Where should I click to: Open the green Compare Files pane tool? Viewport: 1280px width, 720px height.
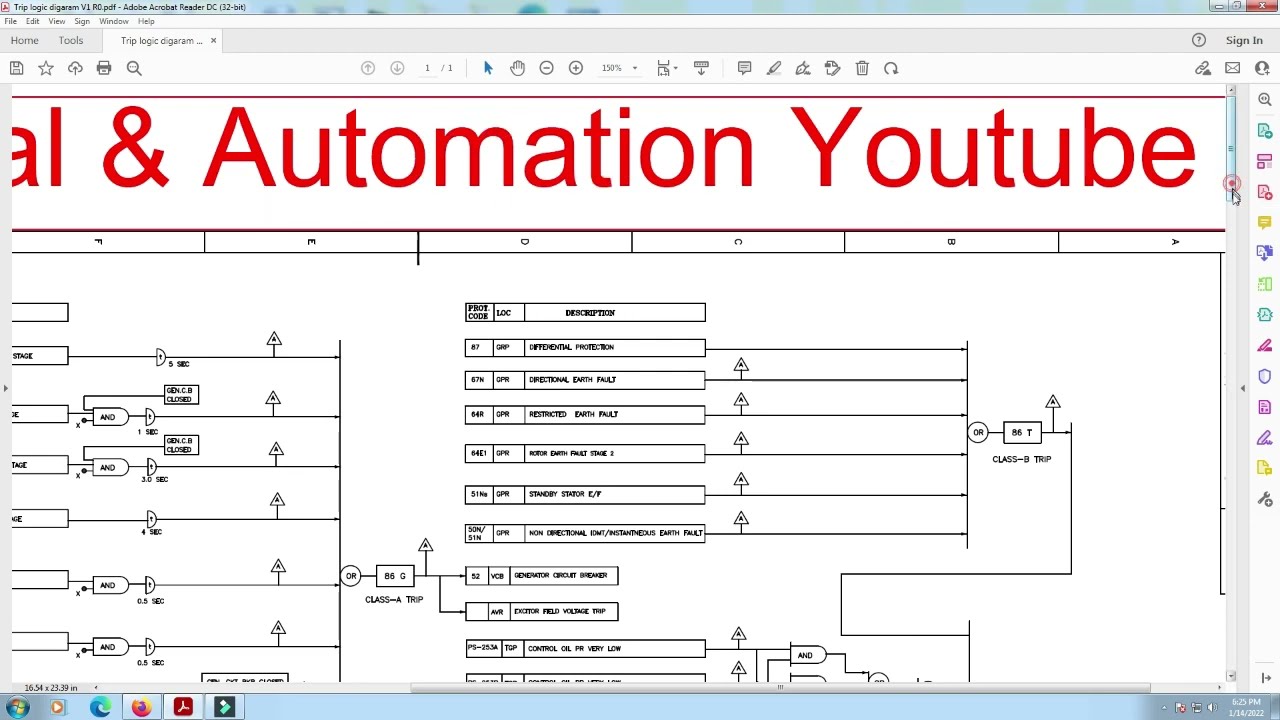[1265, 284]
